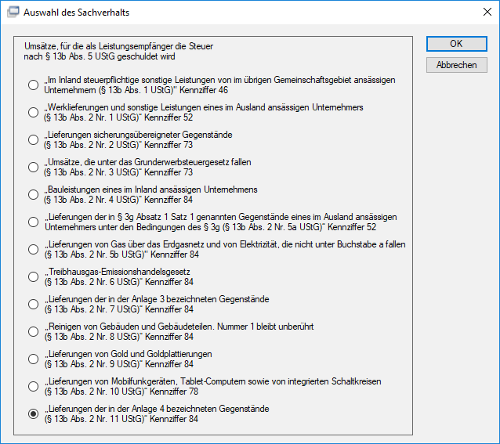Click text '§ 13b Abs. 2 Nr. 2 UStG' Kennziffer 73

click(118, 145)
